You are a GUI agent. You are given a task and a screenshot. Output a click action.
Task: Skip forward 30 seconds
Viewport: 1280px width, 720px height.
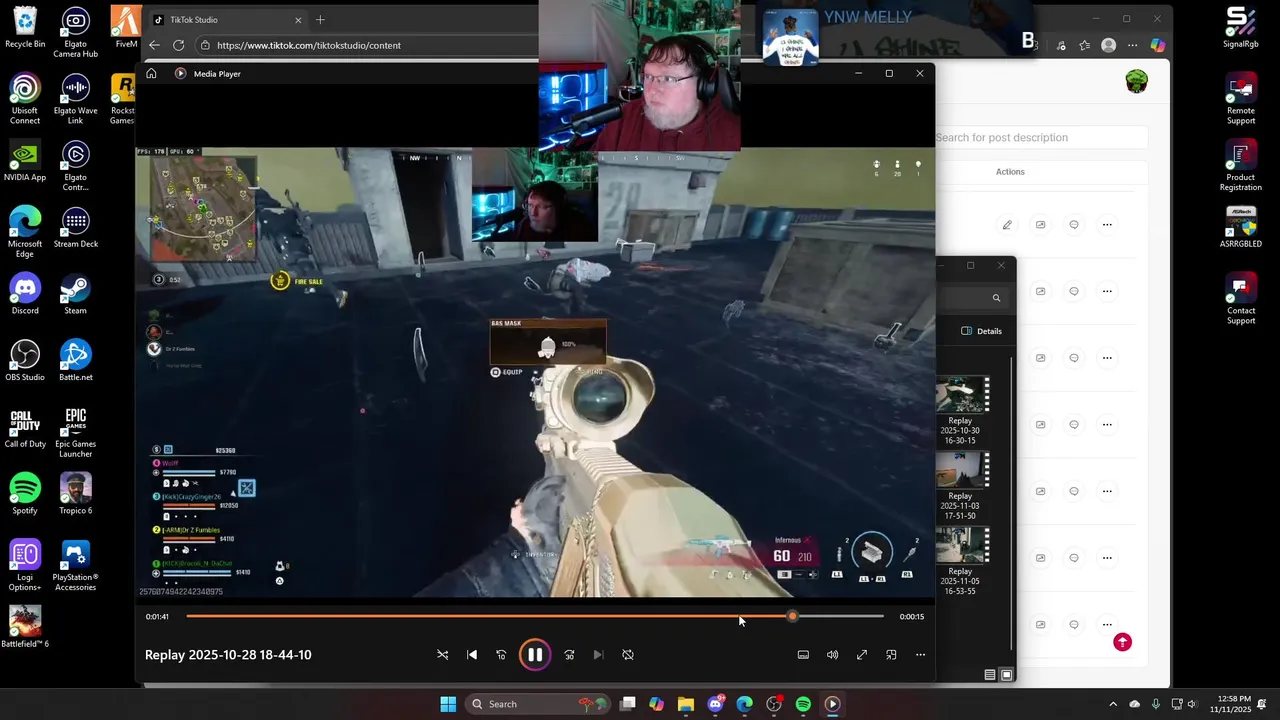(x=569, y=655)
